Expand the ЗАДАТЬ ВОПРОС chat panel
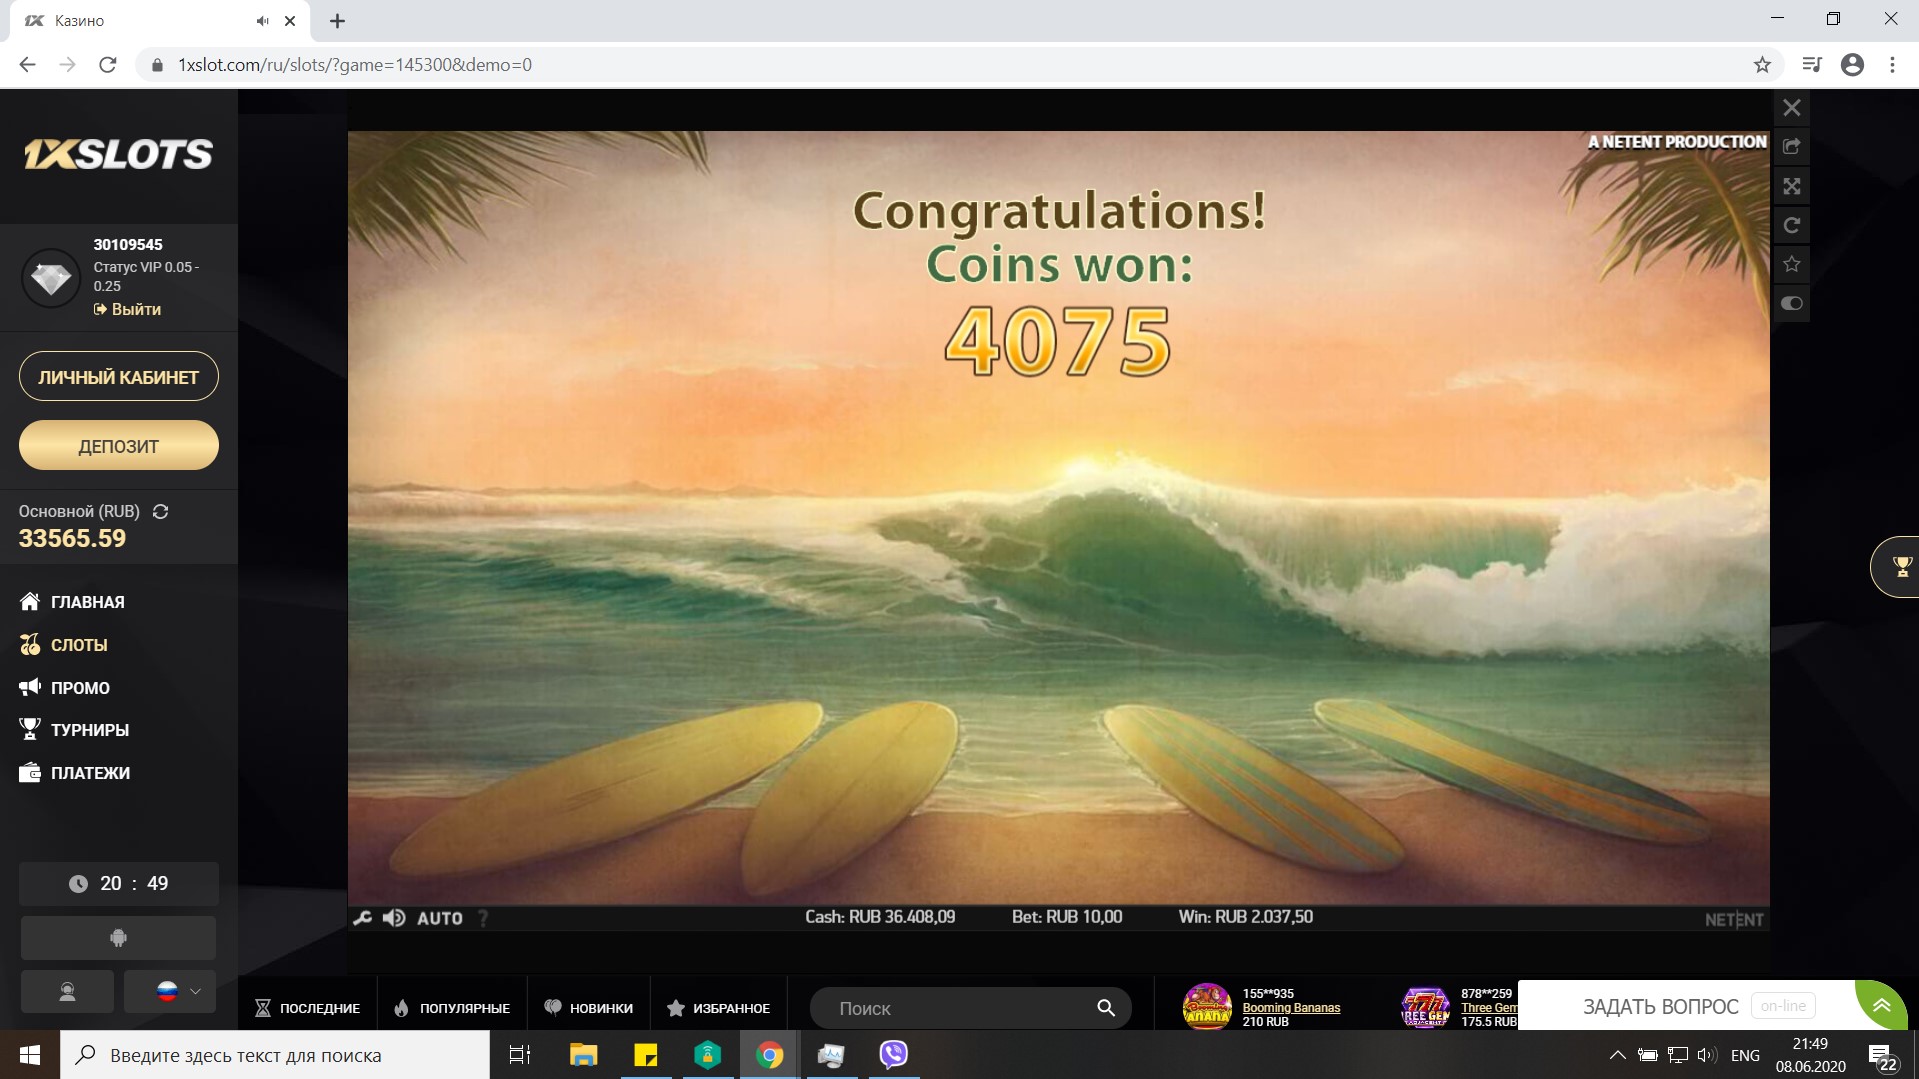Image resolution: width=1919 pixels, height=1079 pixels. 1881,1005
